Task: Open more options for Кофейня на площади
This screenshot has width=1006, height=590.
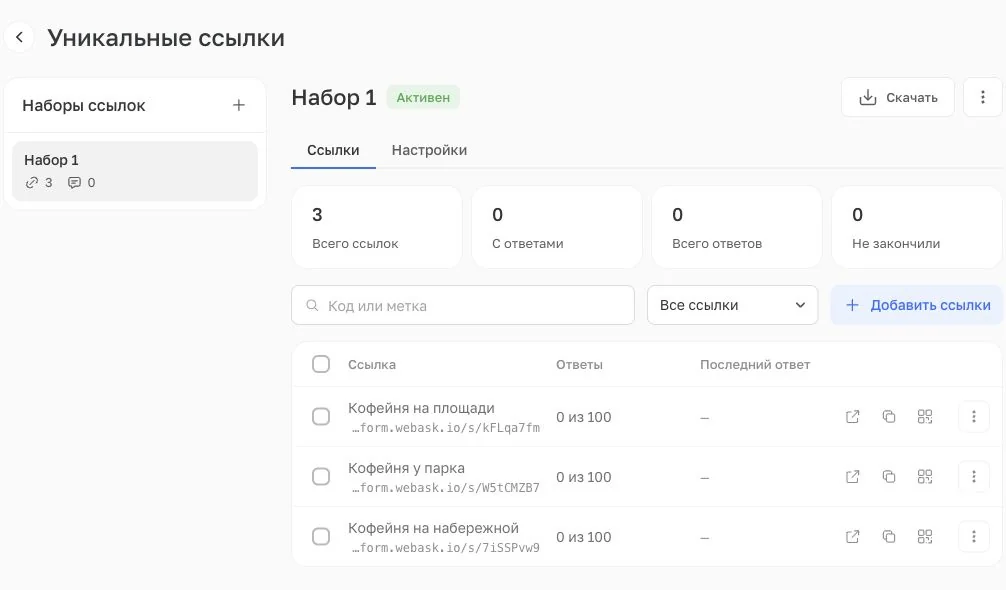Action: 973,417
